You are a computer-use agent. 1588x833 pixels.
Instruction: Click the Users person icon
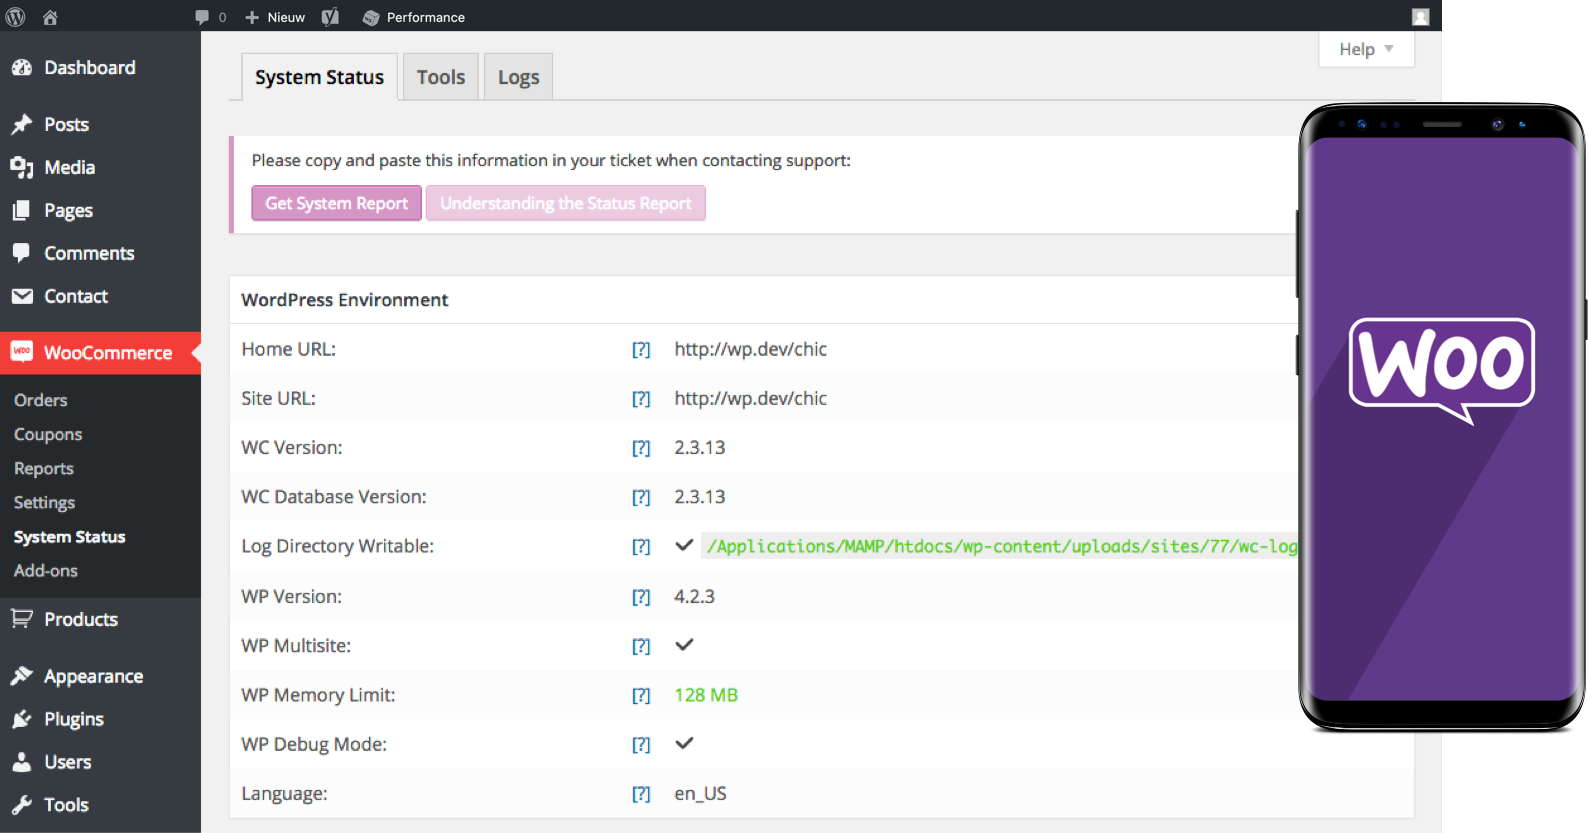(x=22, y=762)
